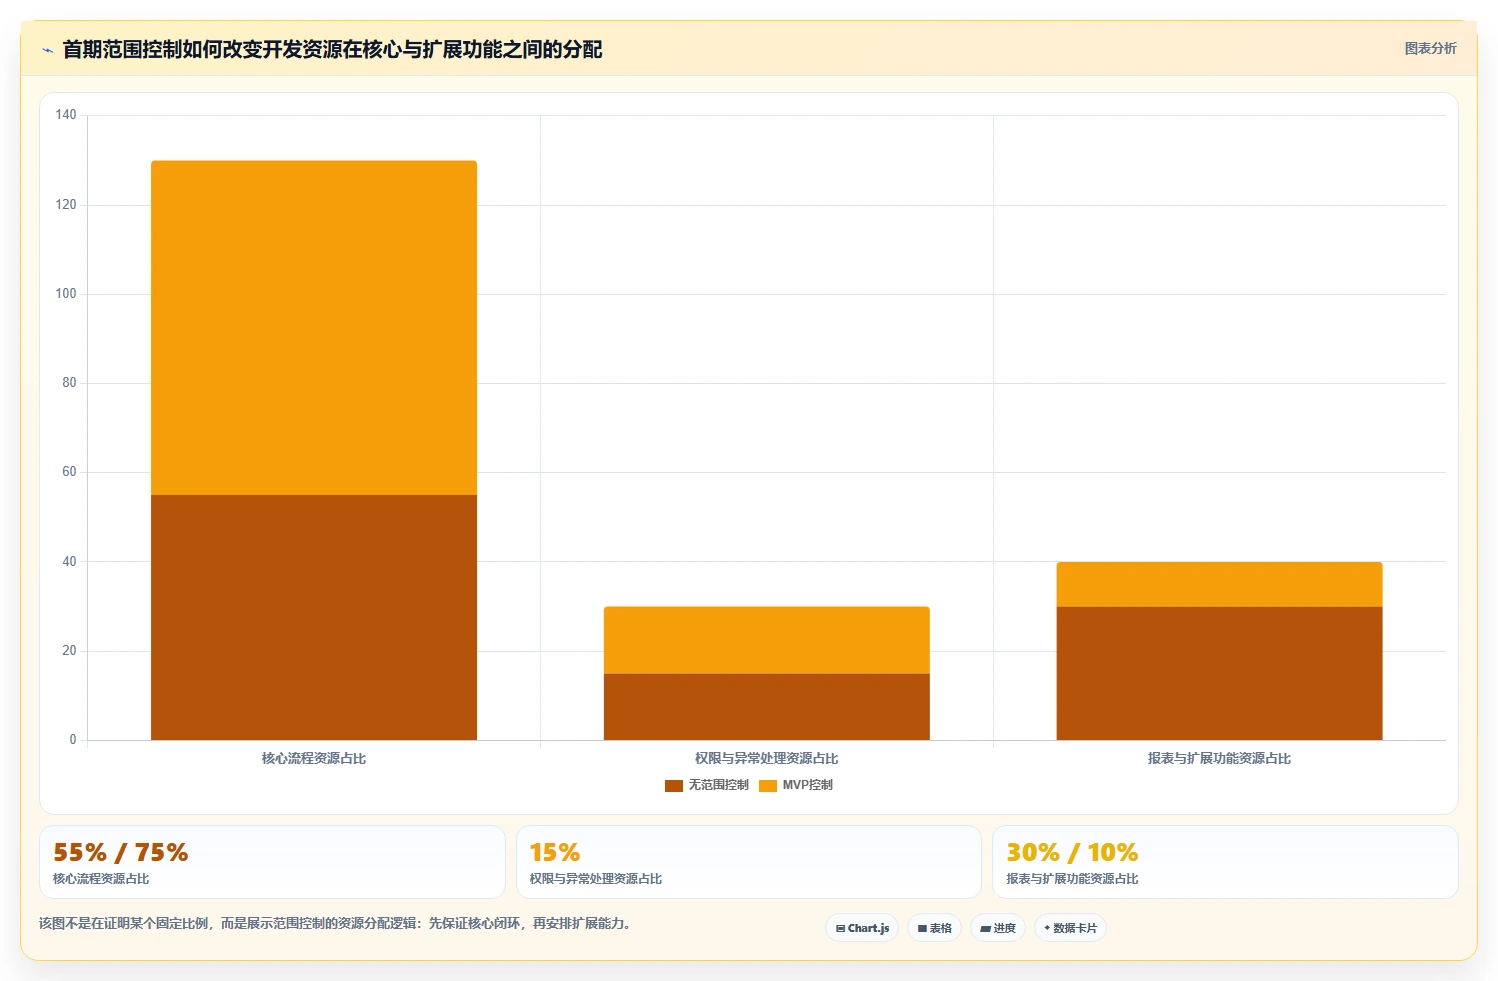Screen dimensions: 1498x981
Task: Click the dark brown bar segment for 权限与异常处理资源占比
Action: click(766, 707)
